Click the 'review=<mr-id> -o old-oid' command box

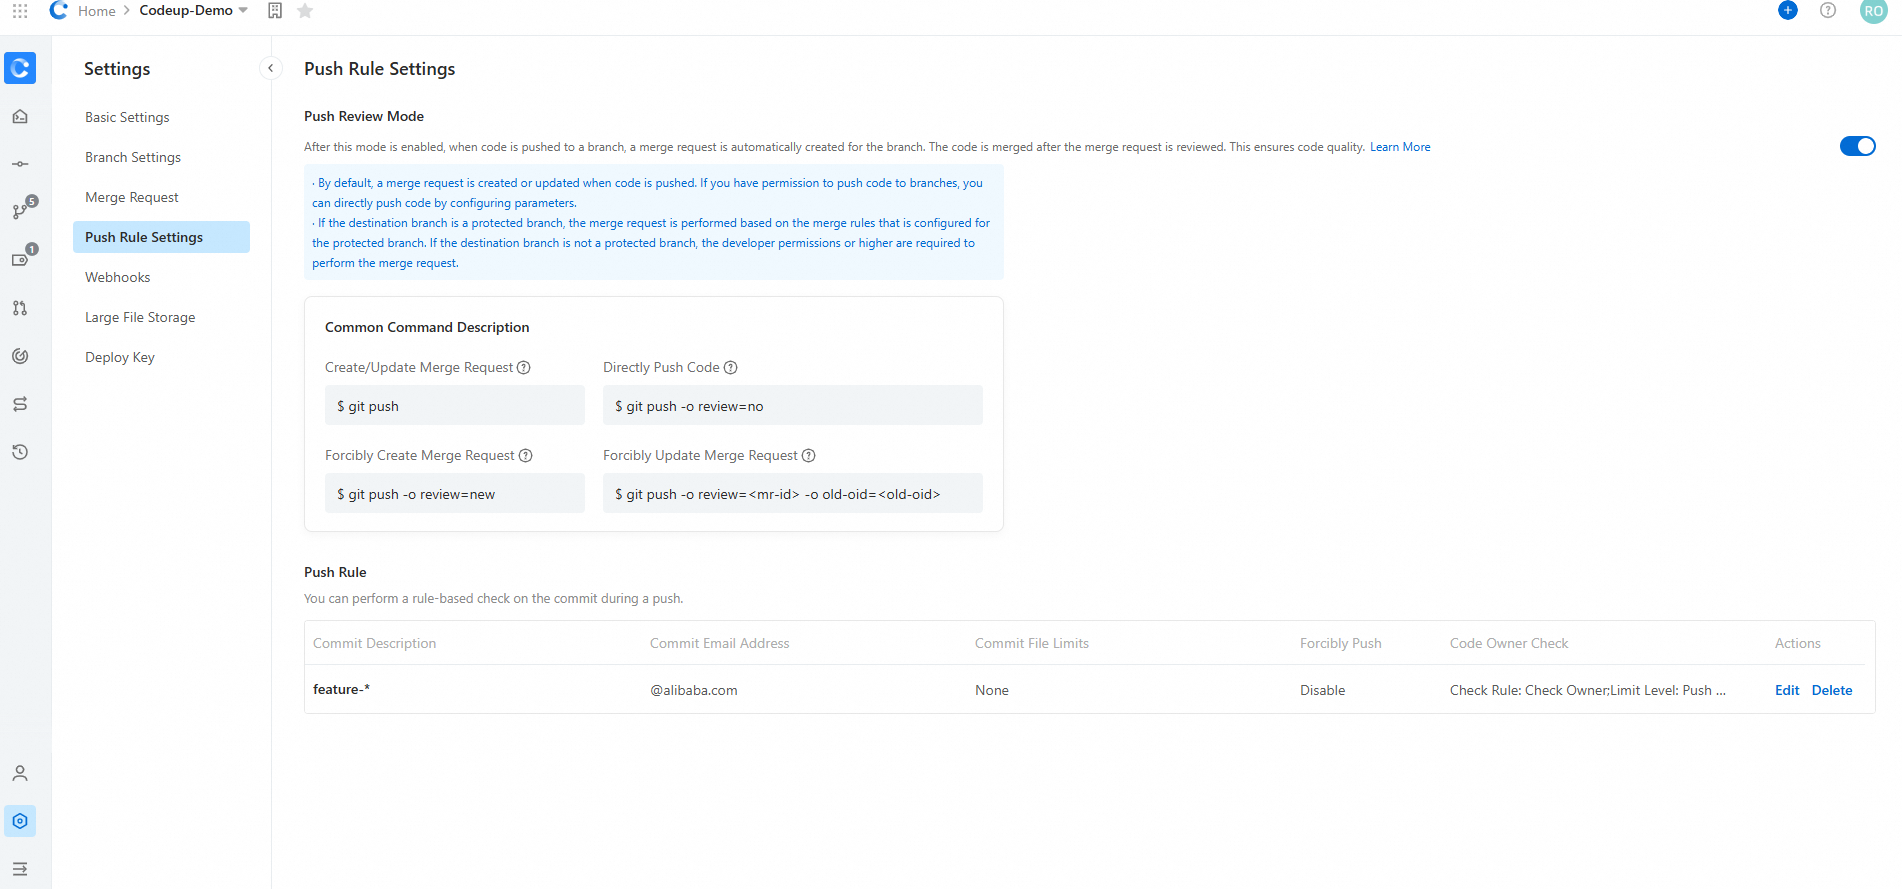793,493
